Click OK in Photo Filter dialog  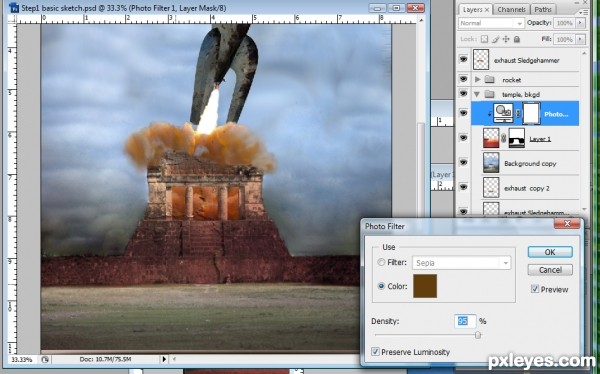tap(550, 252)
